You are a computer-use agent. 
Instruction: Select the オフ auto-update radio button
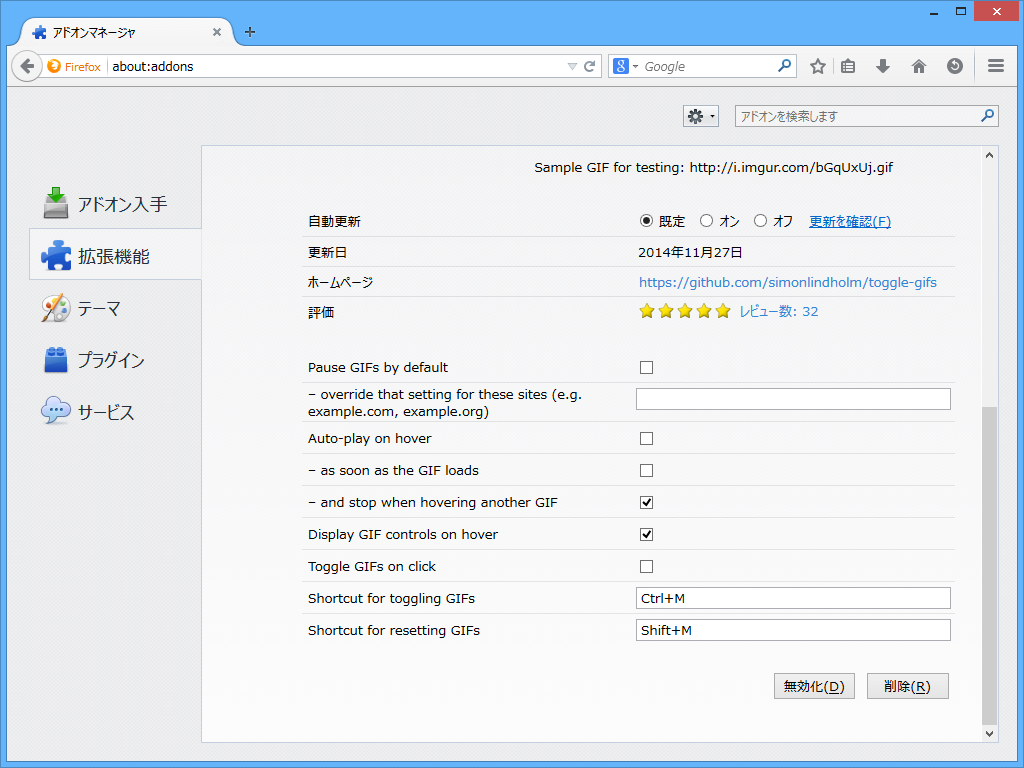759,221
